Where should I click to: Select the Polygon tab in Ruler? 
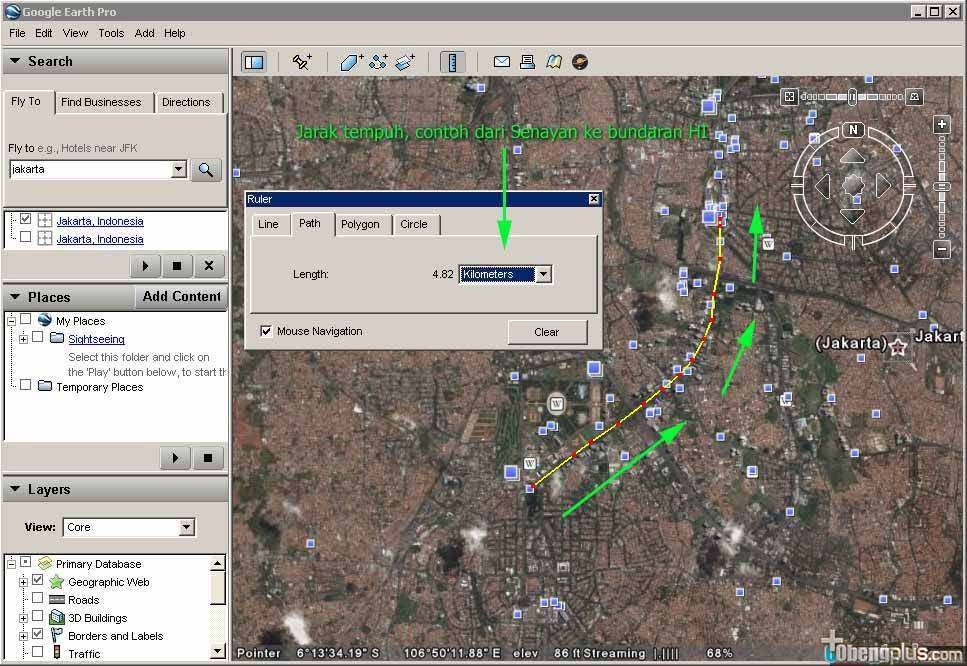360,224
